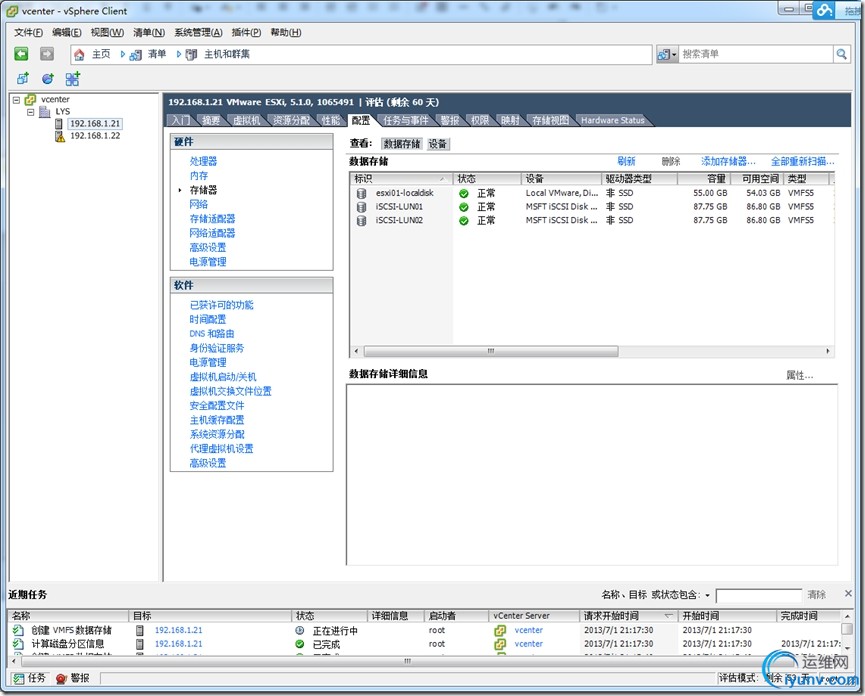This screenshot has width=865, height=696.
Task: Click the first toolbar icon below navigation
Action: 23,79
